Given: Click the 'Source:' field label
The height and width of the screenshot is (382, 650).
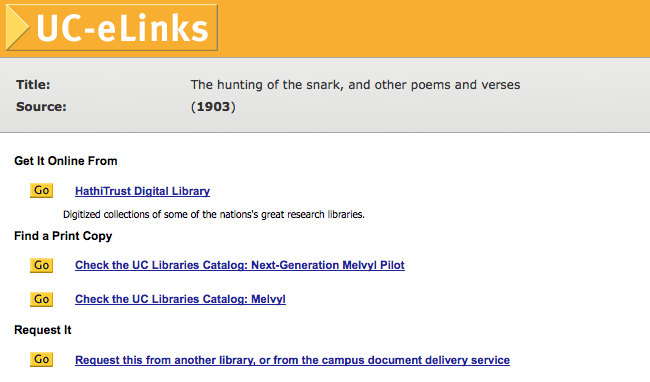Looking at the screenshot, I should [41, 107].
